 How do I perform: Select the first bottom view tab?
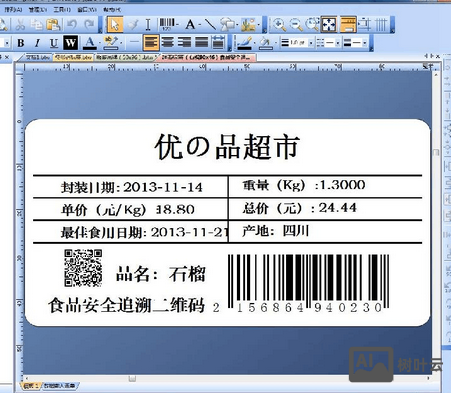pyautogui.click(x=30, y=386)
